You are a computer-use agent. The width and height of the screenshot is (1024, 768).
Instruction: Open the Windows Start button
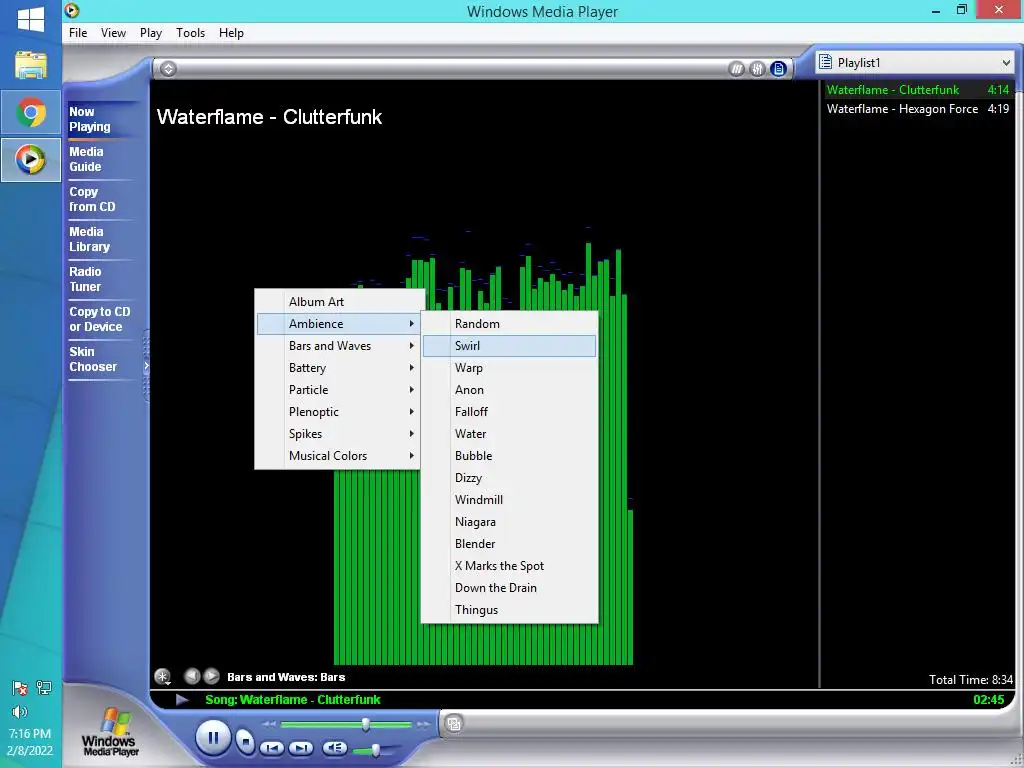click(31, 20)
